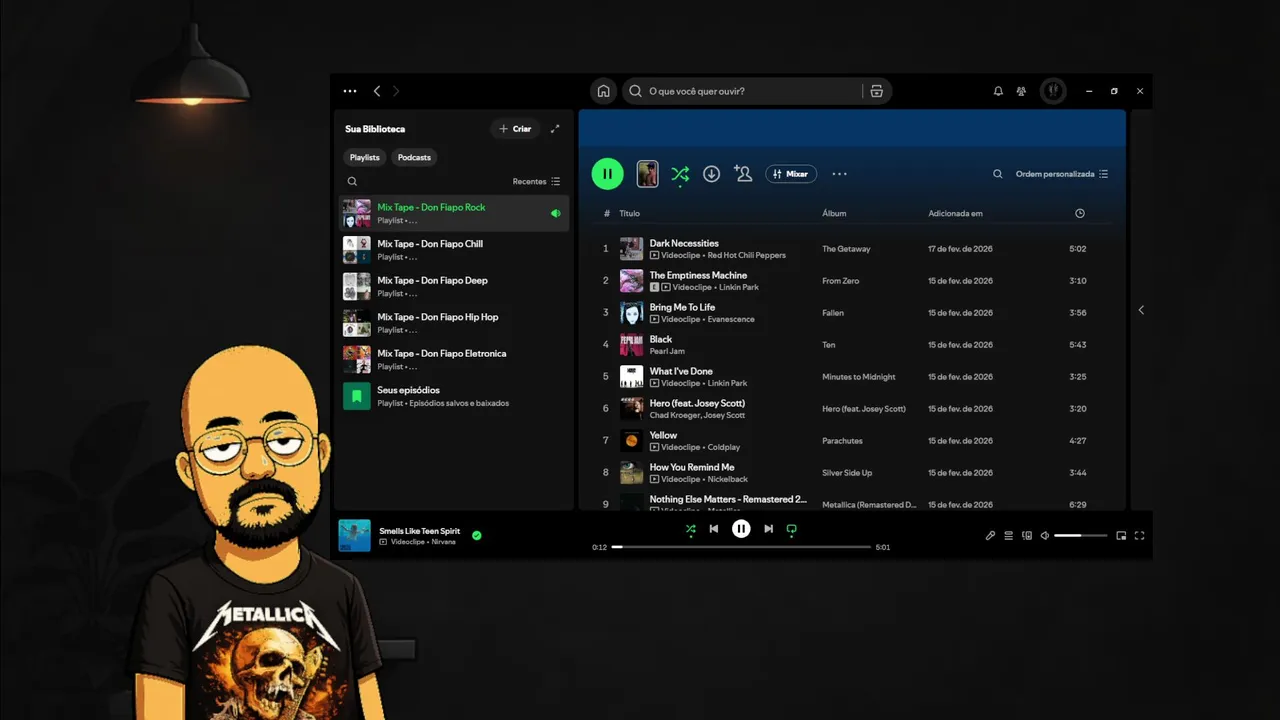Open Mix Tape - Don Fiapo Deep playlist
The width and height of the screenshot is (1280, 720).
click(x=455, y=286)
